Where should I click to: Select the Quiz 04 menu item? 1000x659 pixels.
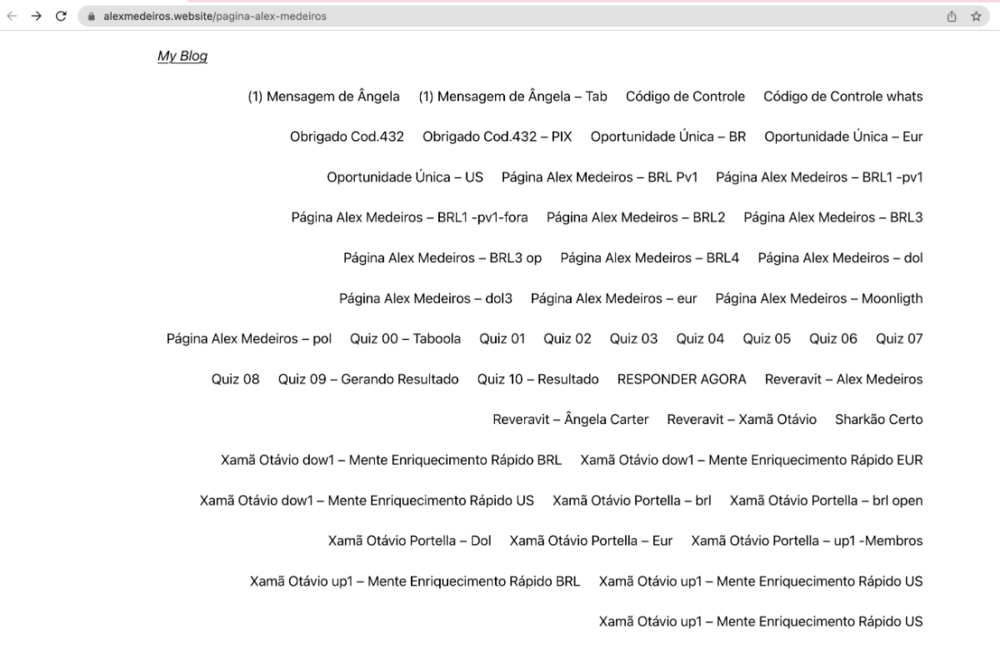click(x=700, y=339)
